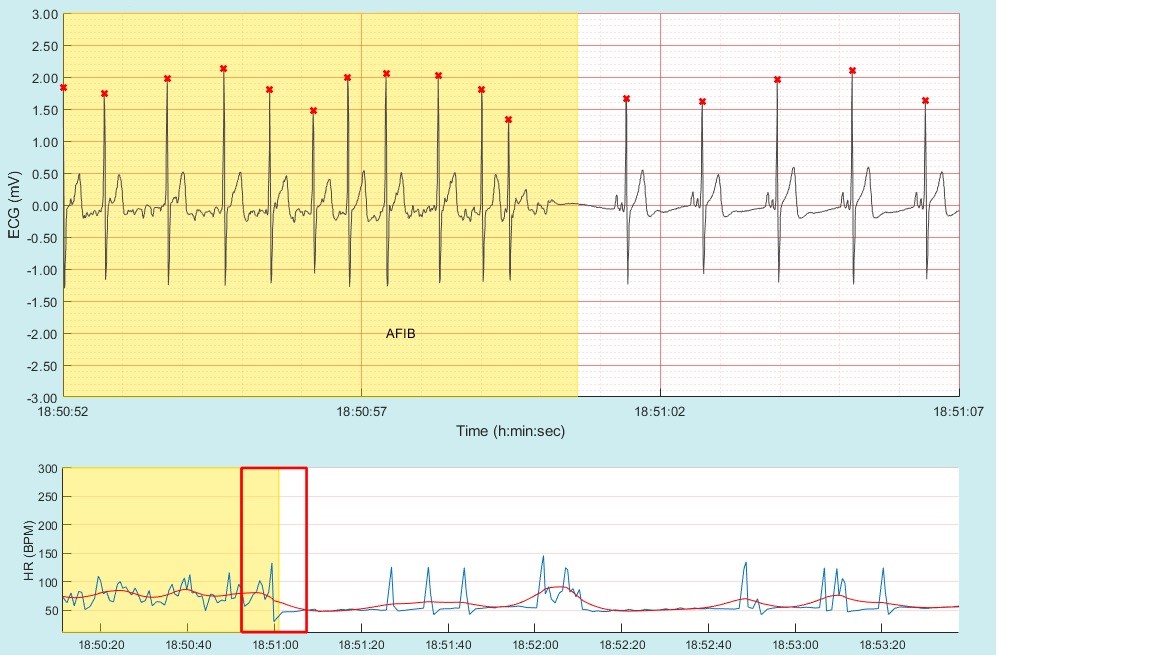Screen dimensions: 1152x655
Task: Select the rightmost R-peak marker on ECG plot
Action: pos(925,101)
